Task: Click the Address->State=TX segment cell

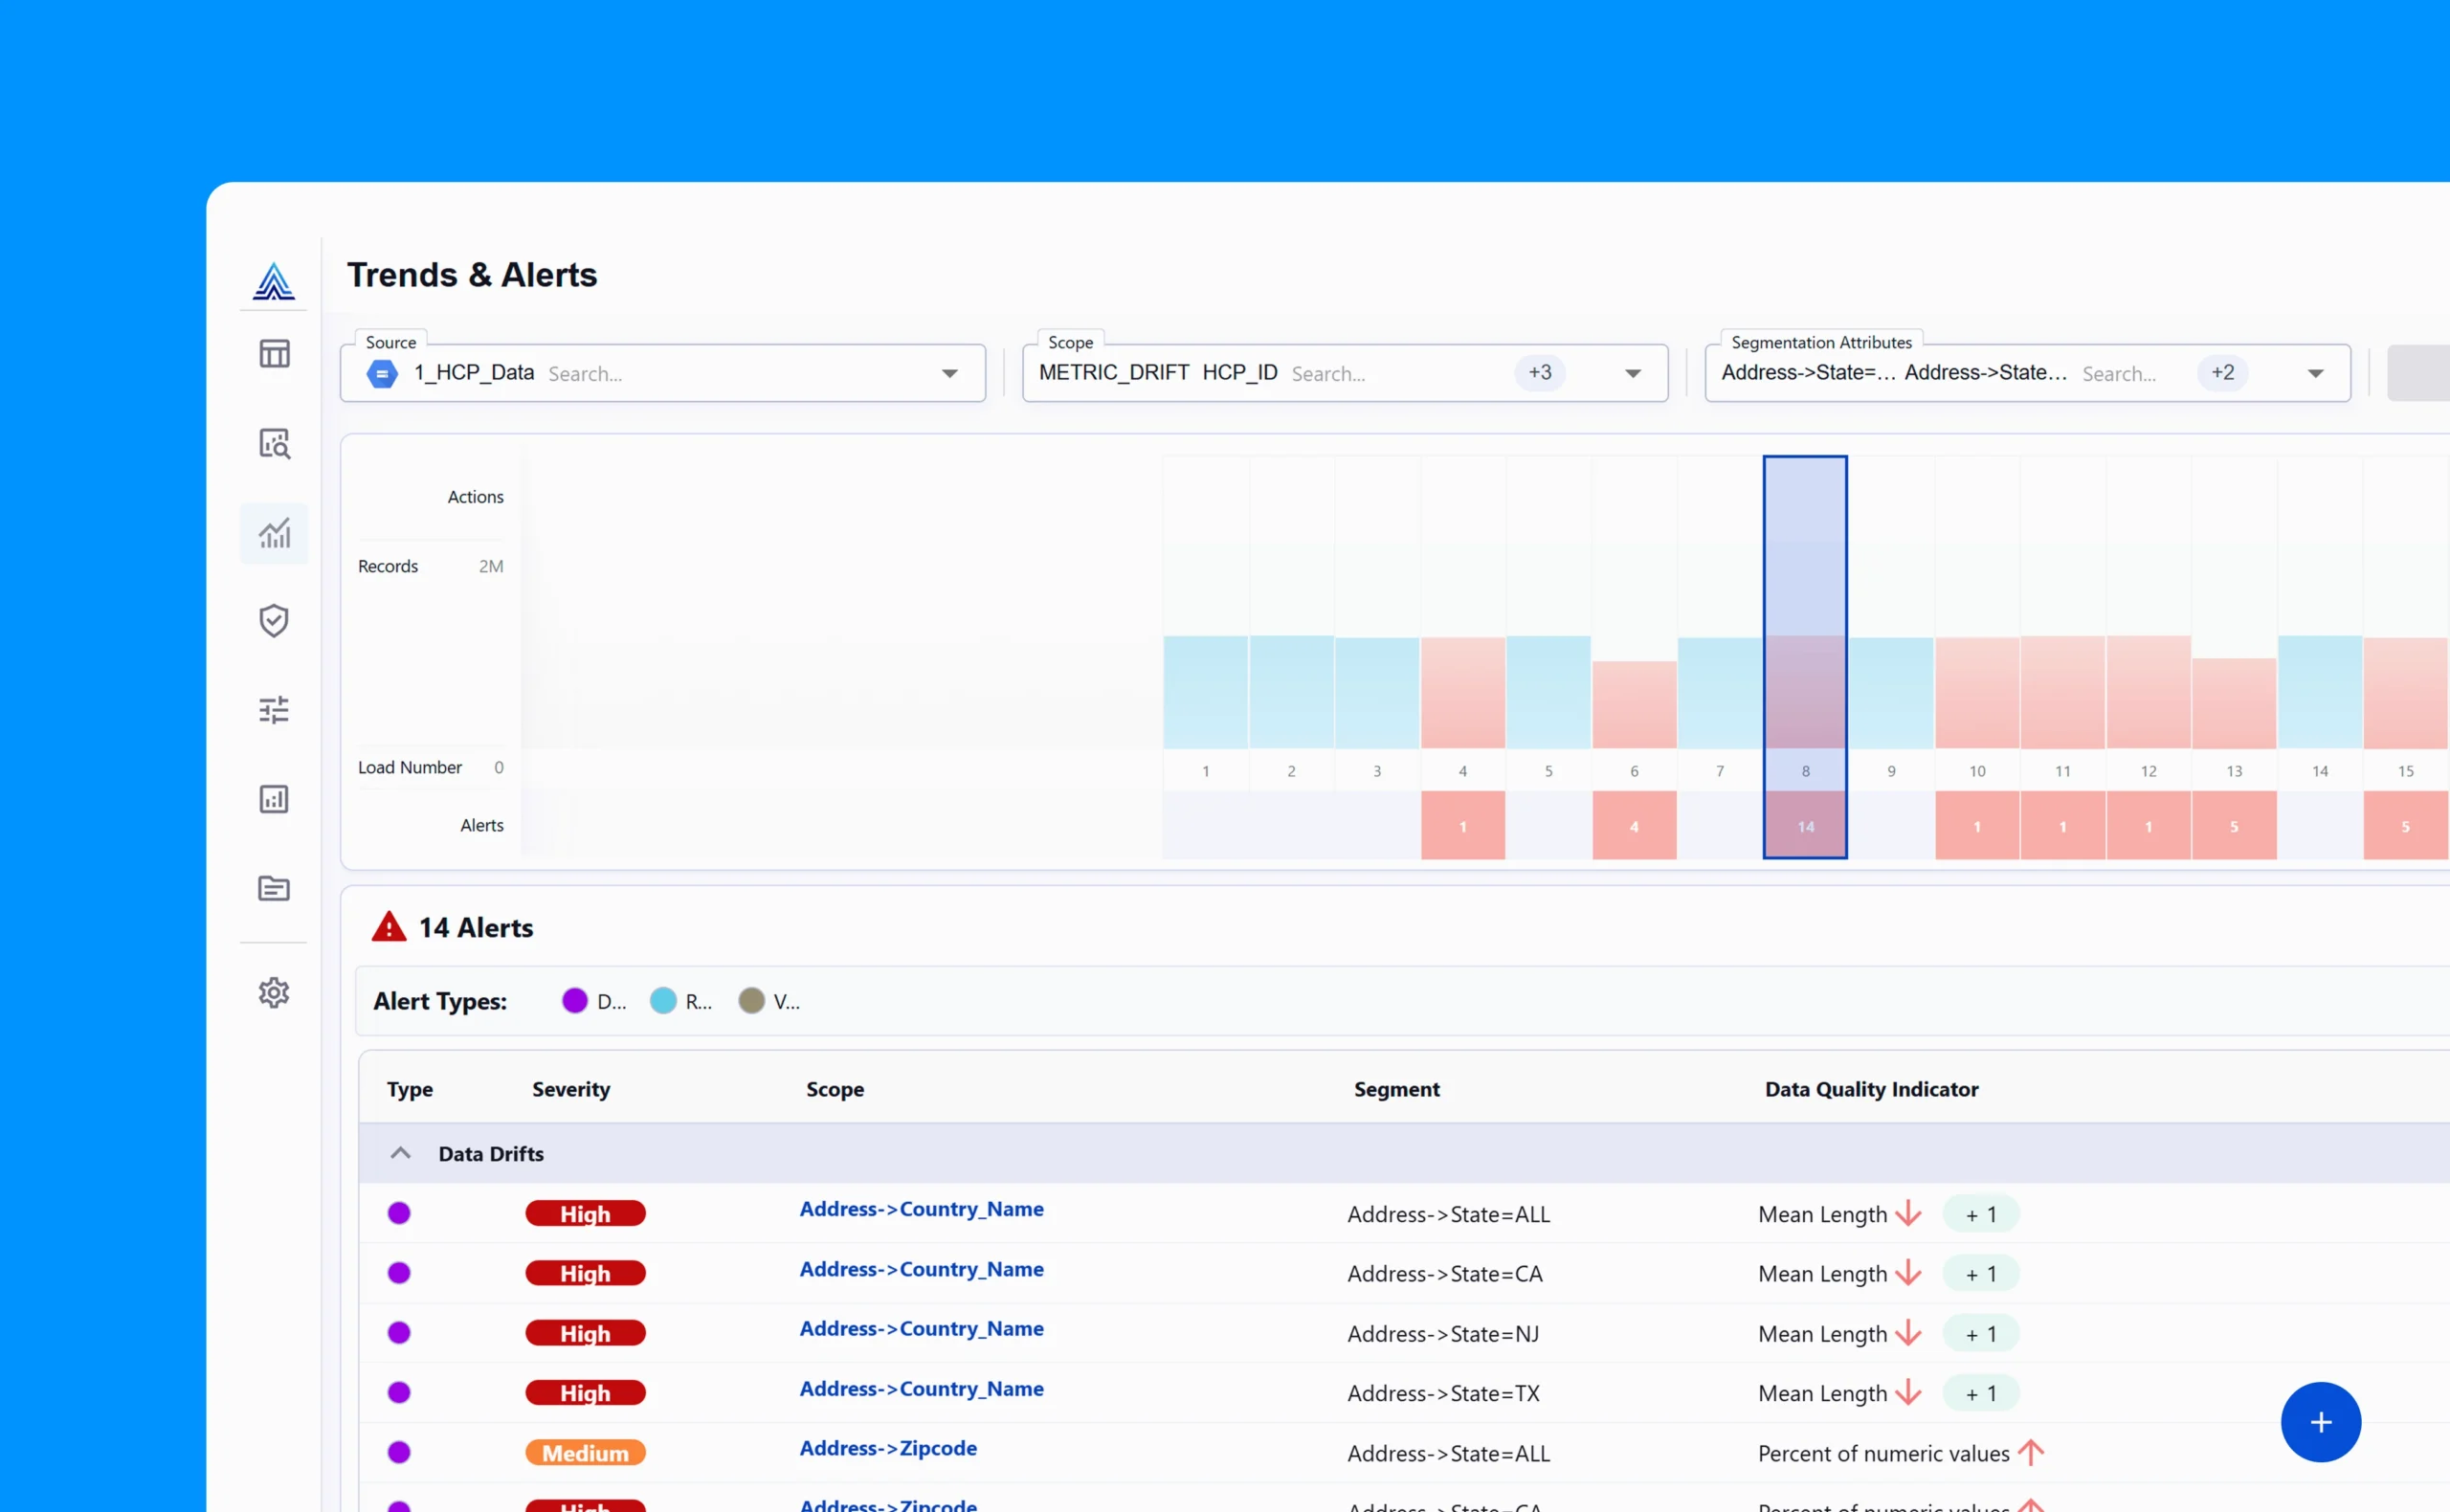Action: click(x=1443, y=1393)
